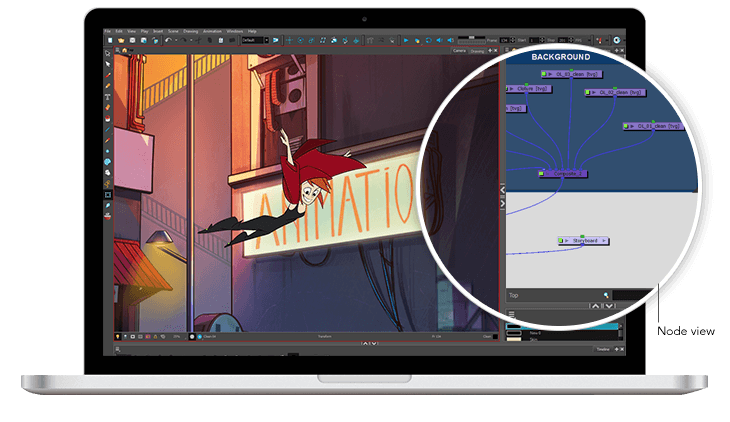Click the Undo arrow icon
Screen dimensions: 730x422
click(x=169, y=40)
